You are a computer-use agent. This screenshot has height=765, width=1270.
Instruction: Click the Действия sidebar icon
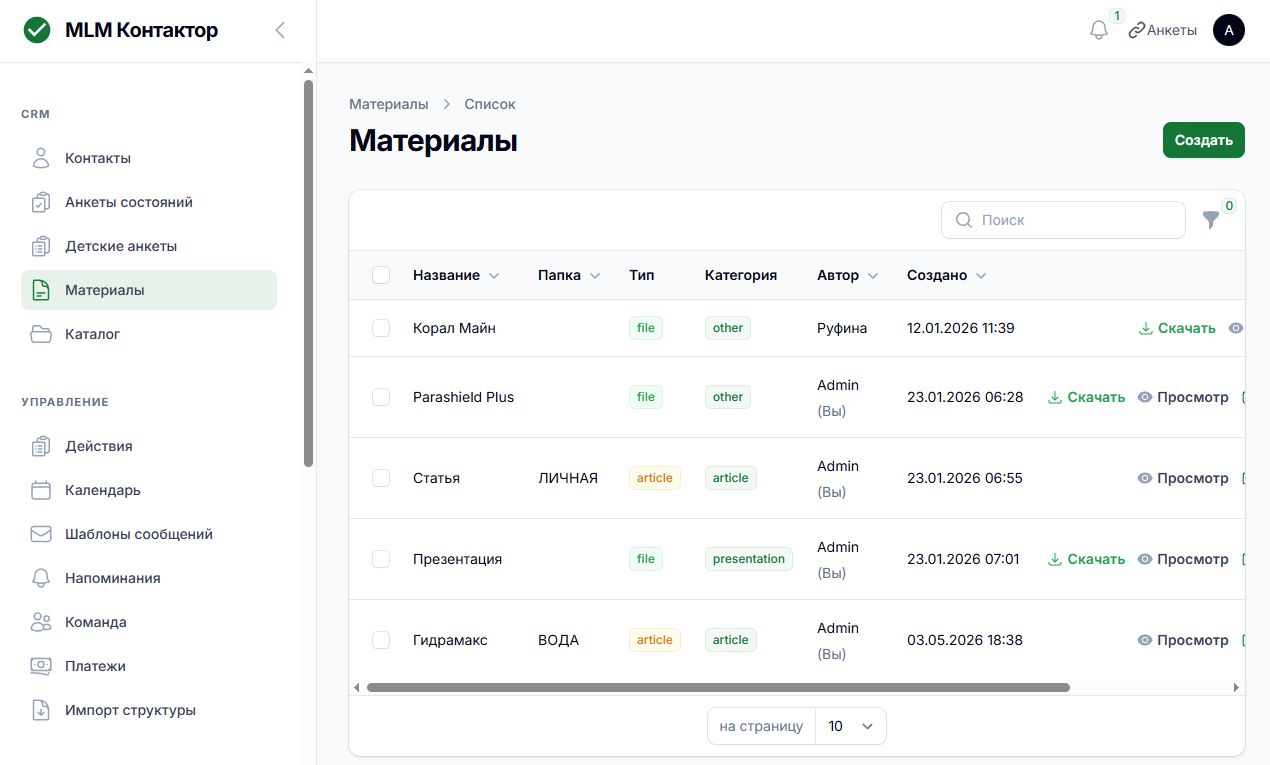(x=41, y=446)
